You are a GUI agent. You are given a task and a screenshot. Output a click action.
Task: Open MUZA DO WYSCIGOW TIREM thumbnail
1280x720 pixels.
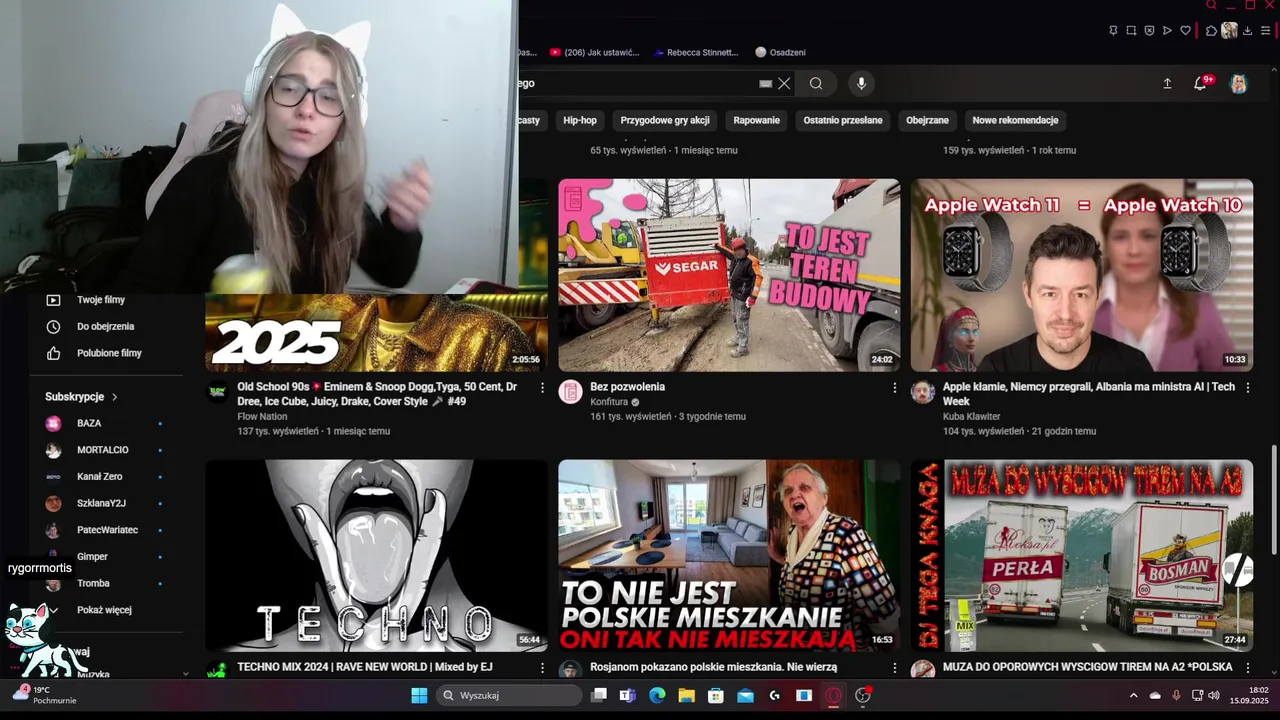click(1082, 556)
